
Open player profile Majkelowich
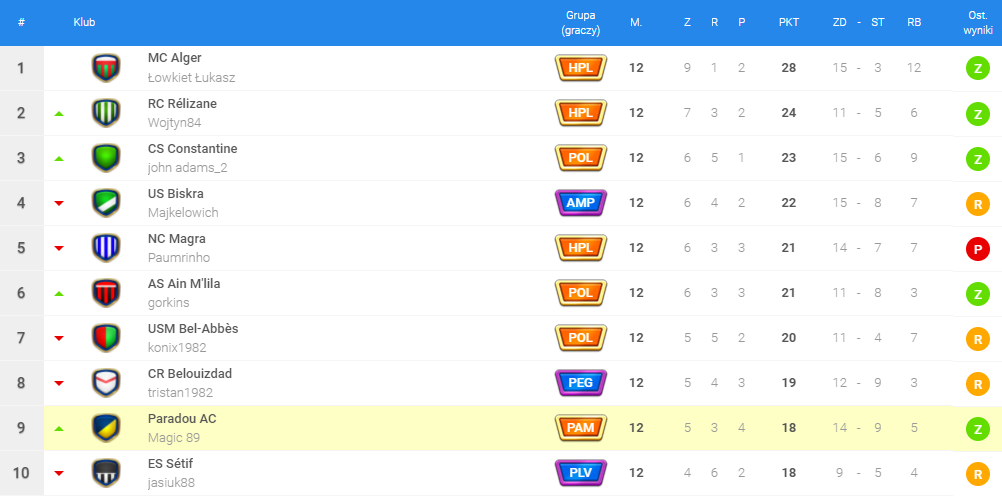(x=183, y=212)
